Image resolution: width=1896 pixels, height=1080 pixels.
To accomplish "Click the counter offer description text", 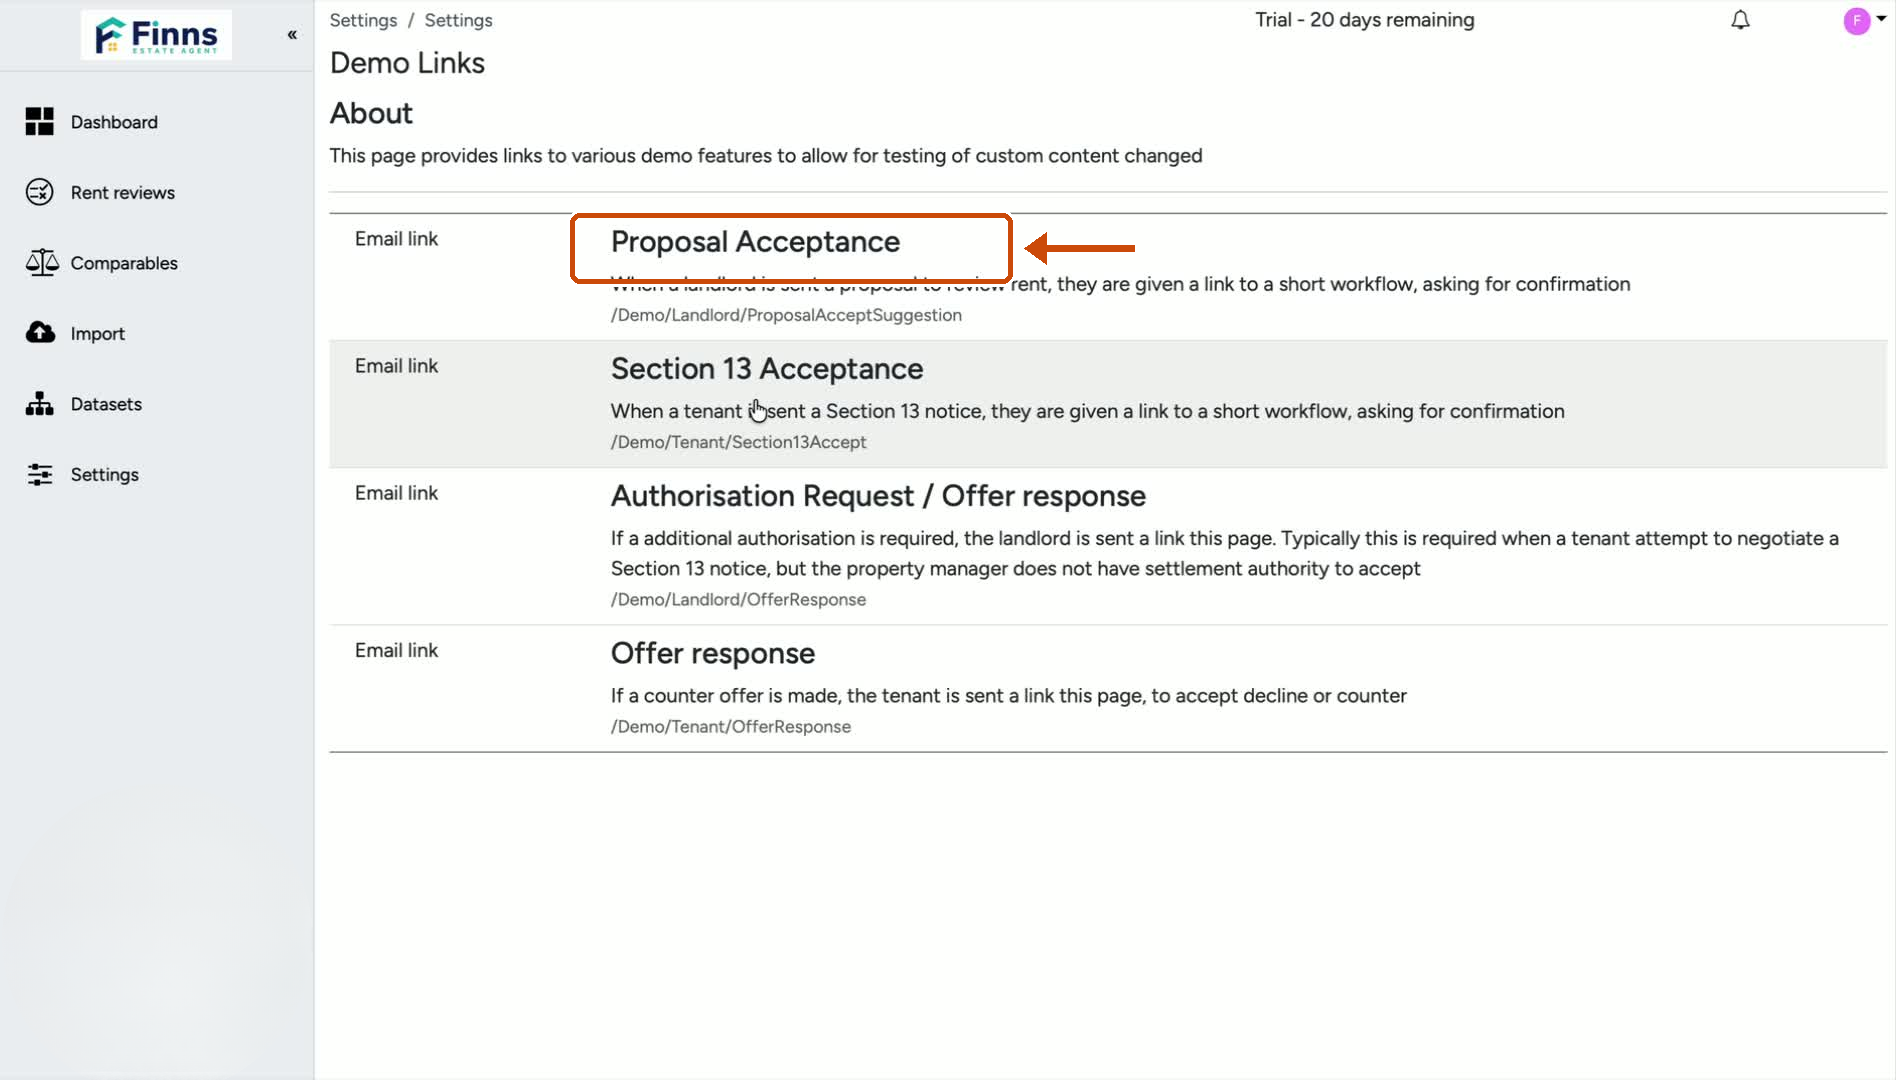I will [1009, 696].
